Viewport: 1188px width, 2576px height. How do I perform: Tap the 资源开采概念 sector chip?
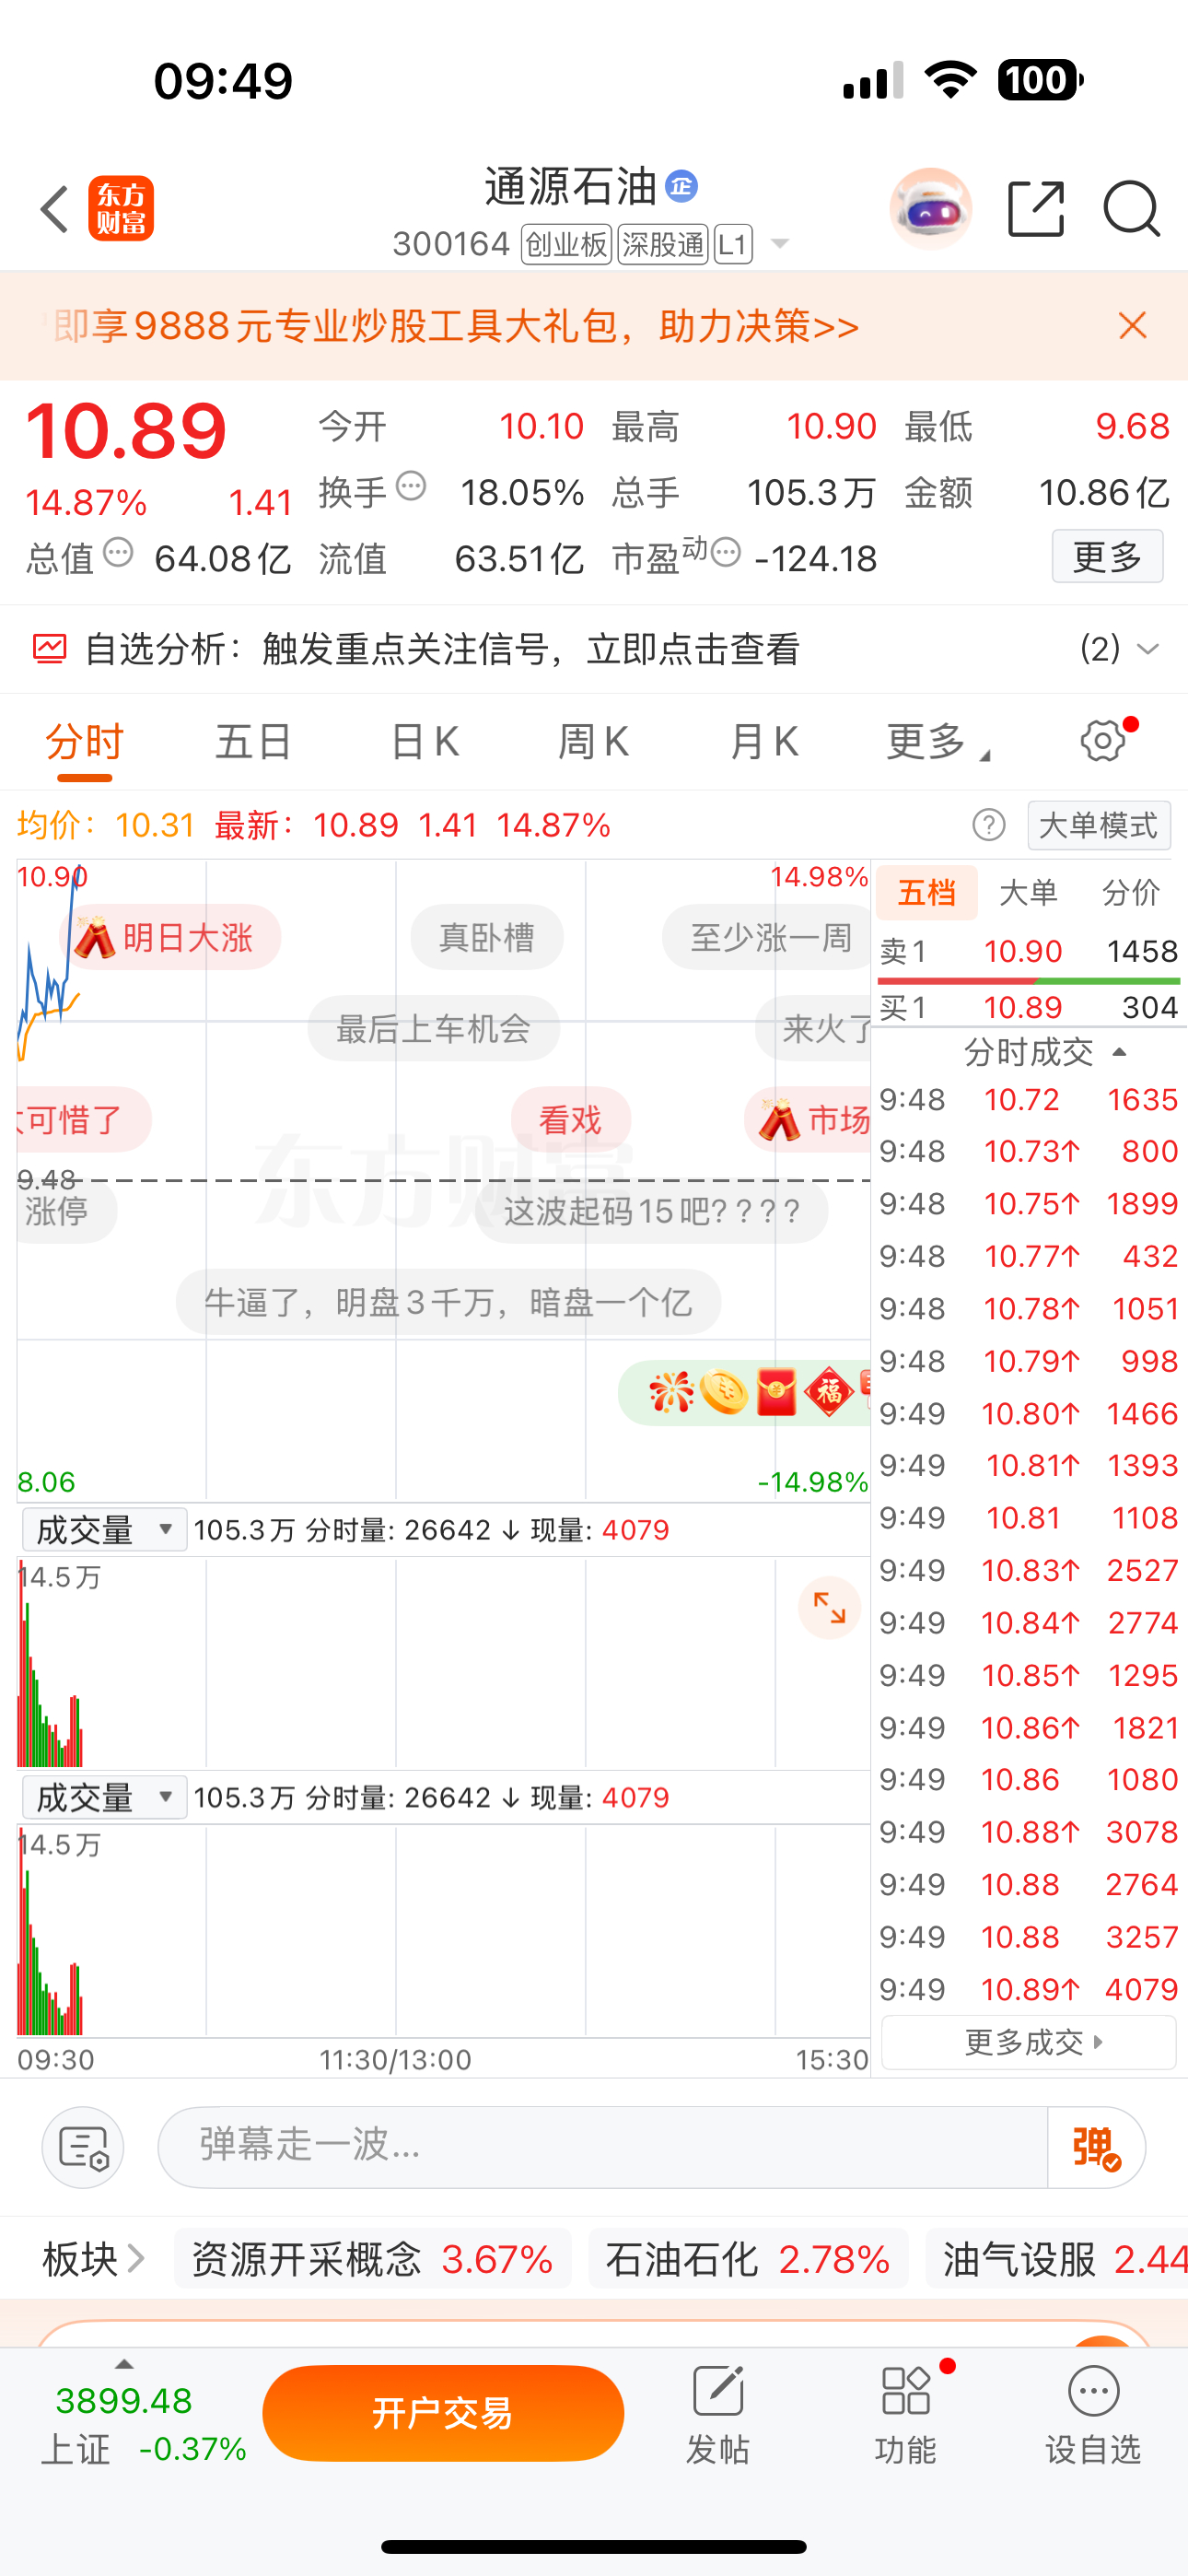click(x=372, y=2259)
